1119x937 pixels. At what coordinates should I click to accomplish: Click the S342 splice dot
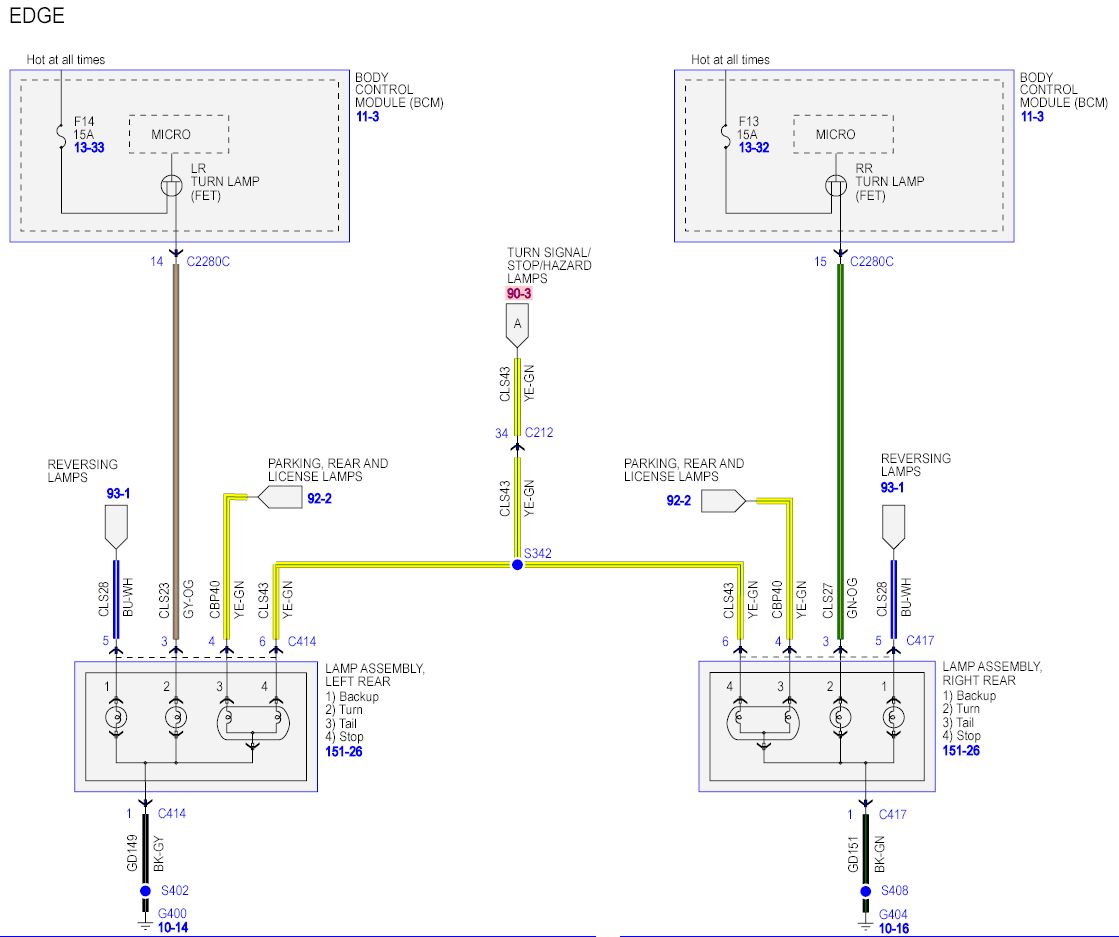coord(517,565)
